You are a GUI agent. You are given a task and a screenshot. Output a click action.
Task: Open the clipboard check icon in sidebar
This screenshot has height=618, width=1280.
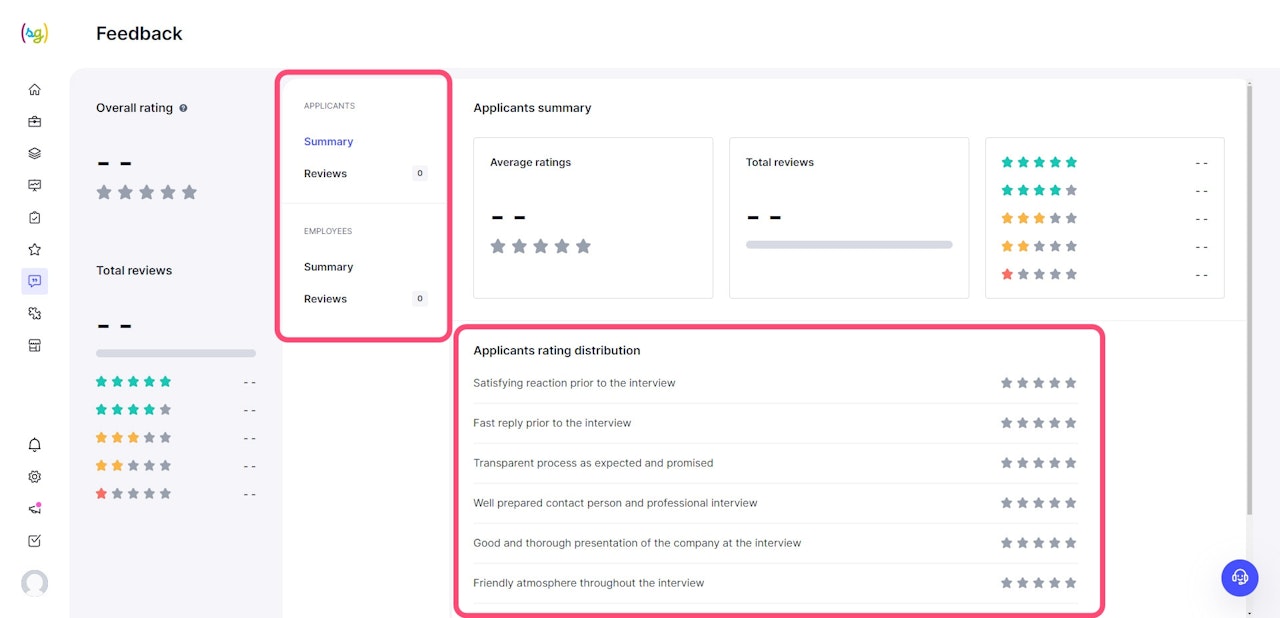point(35,218)
